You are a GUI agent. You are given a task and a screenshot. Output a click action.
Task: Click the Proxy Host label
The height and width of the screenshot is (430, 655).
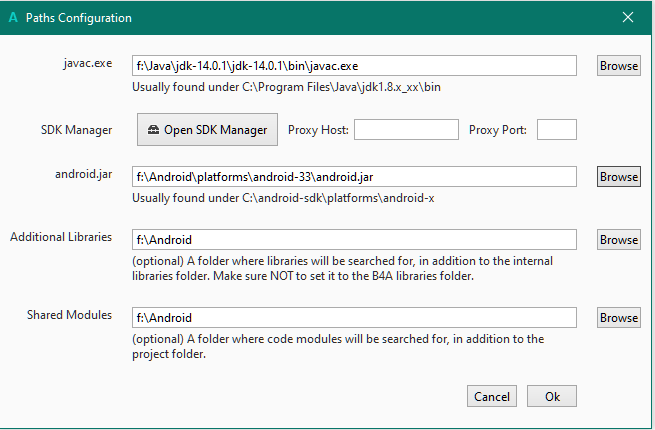click(317, 130)
